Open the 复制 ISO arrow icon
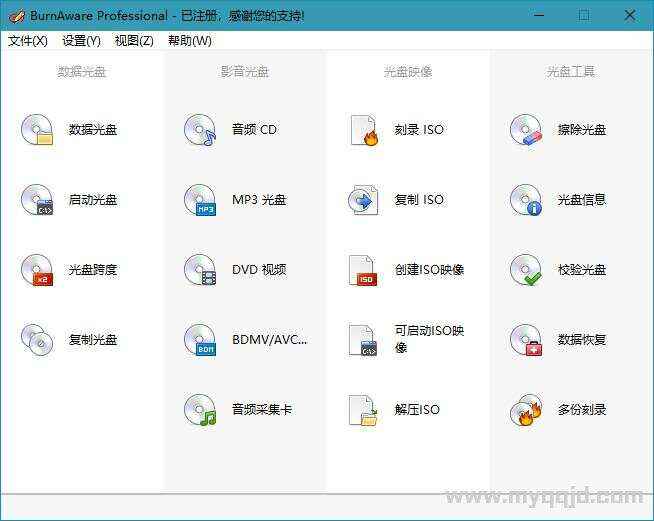Image resolution: width=654 pixels, height=521 pixels. click(363, 200)
